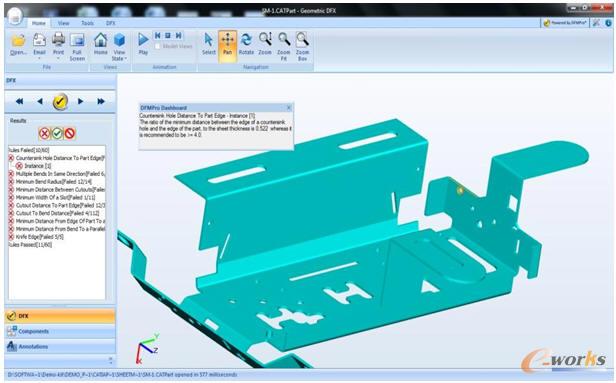Choose the Rotate navigation tool
The width and height of the screenshot is (616, 383).
coord(246,40)
